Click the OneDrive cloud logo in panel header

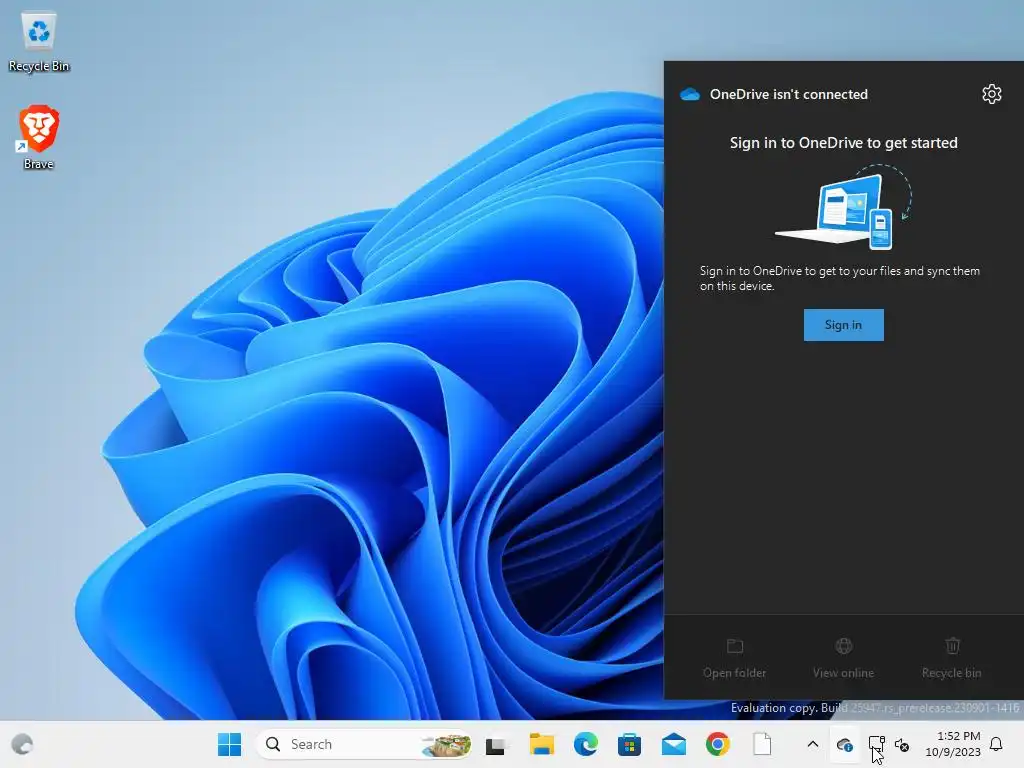690,94
